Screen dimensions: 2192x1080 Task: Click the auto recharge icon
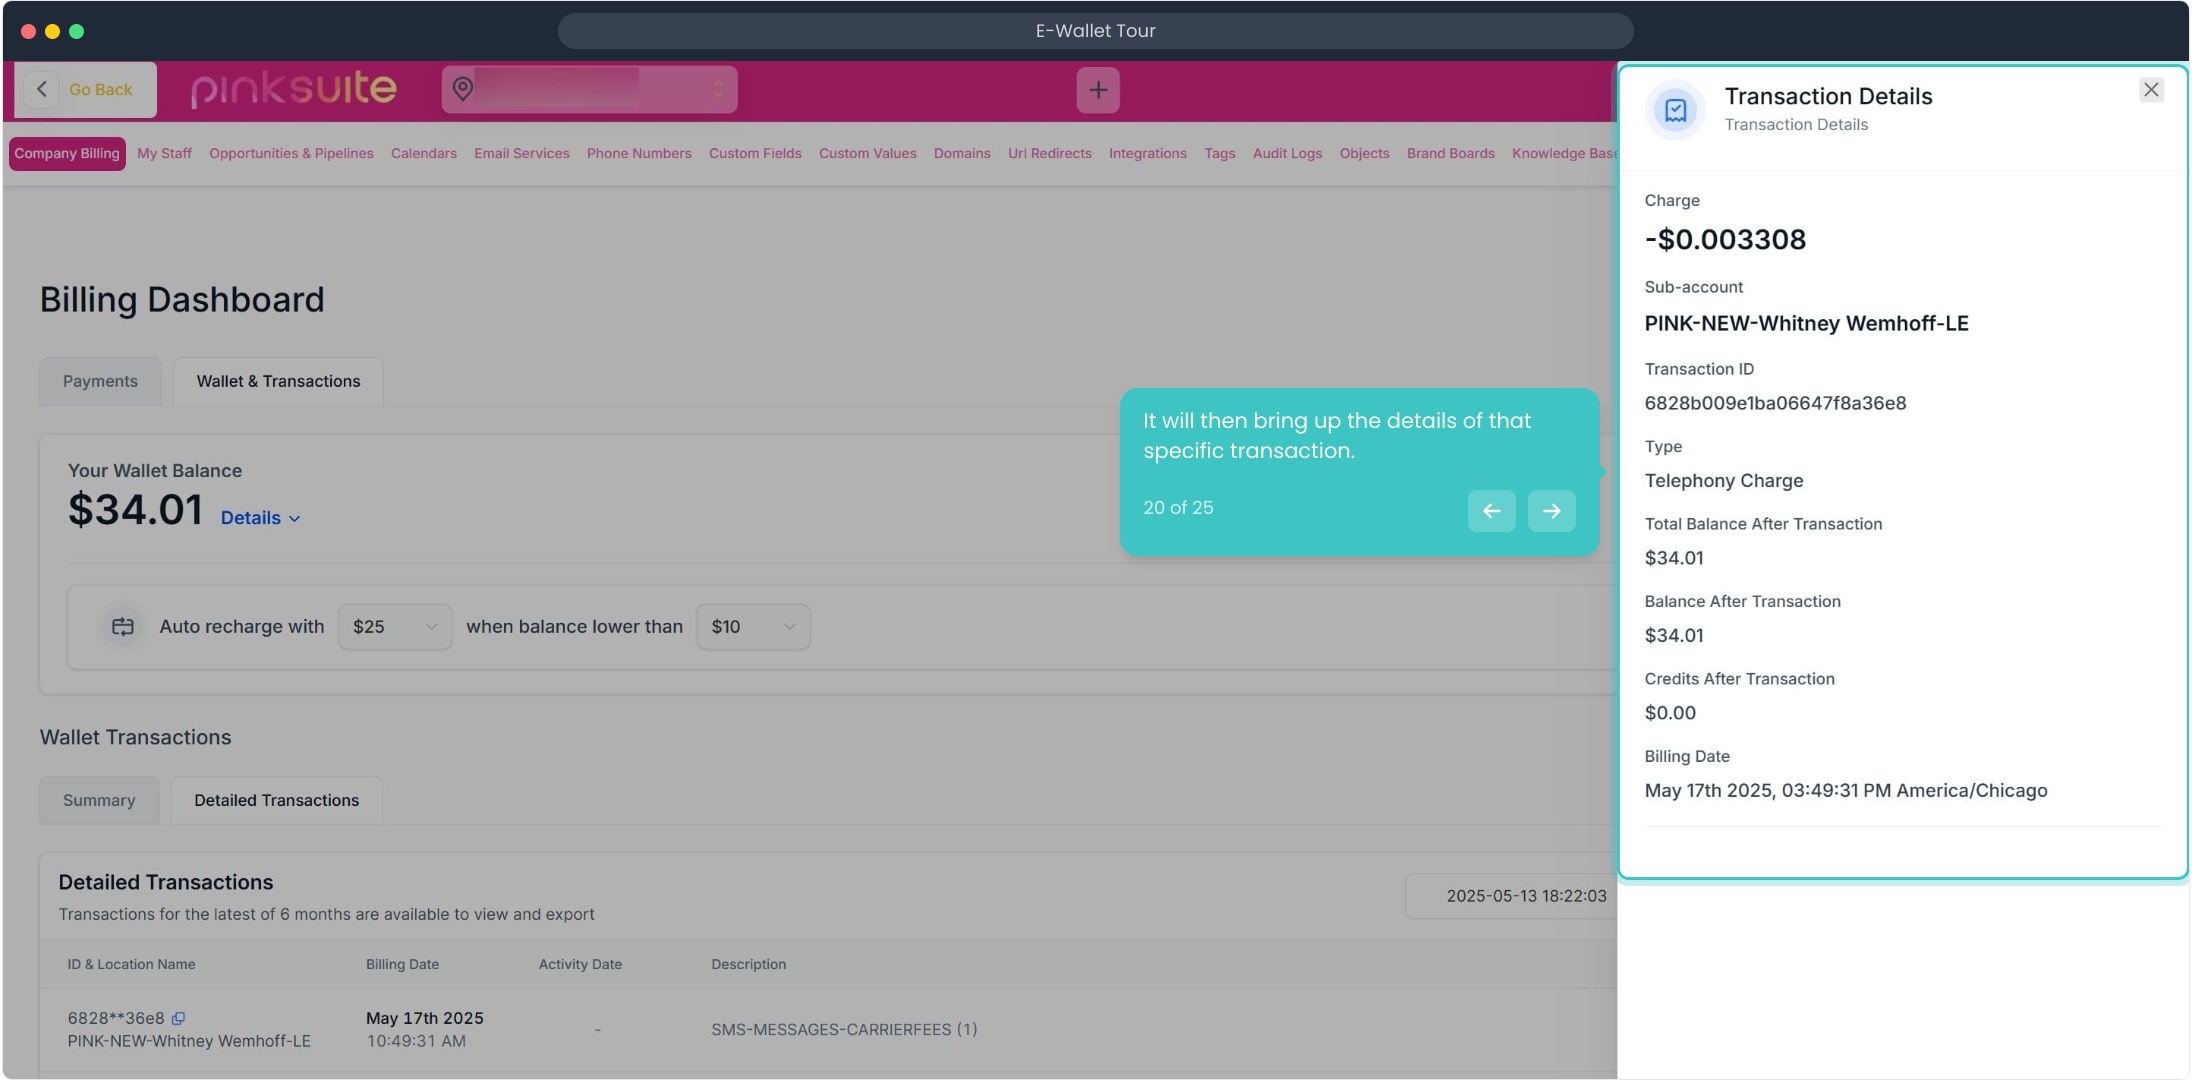pos(122,627)
